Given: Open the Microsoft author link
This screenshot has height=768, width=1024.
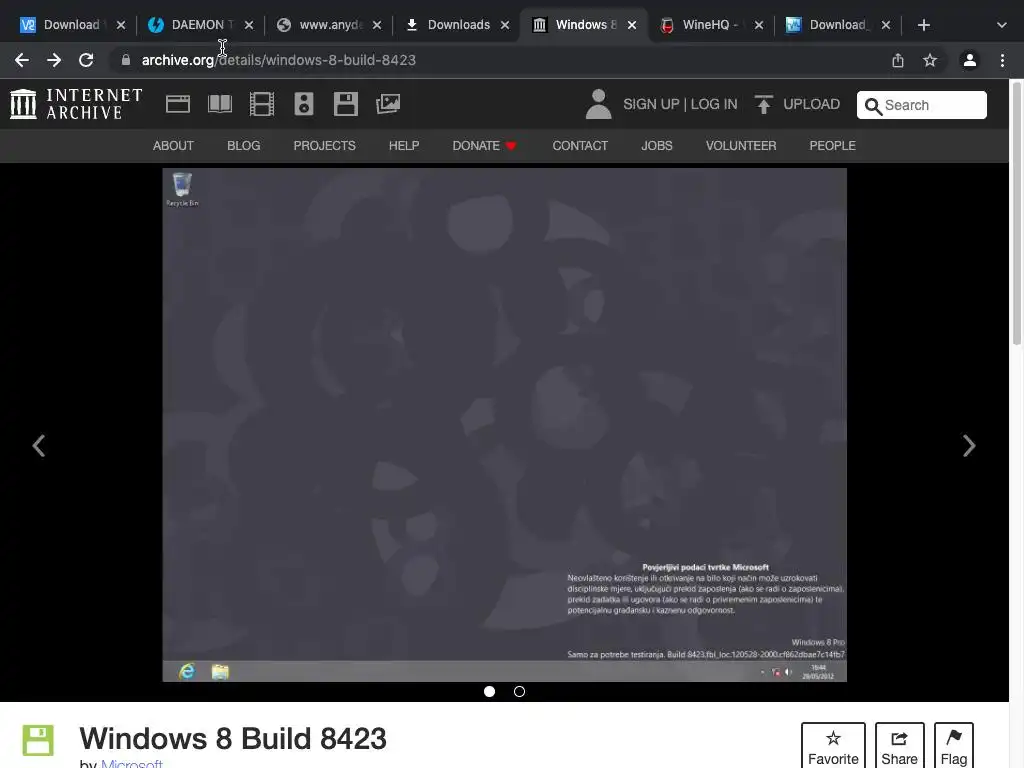Looking at the screenshot, I should [132, 763].
